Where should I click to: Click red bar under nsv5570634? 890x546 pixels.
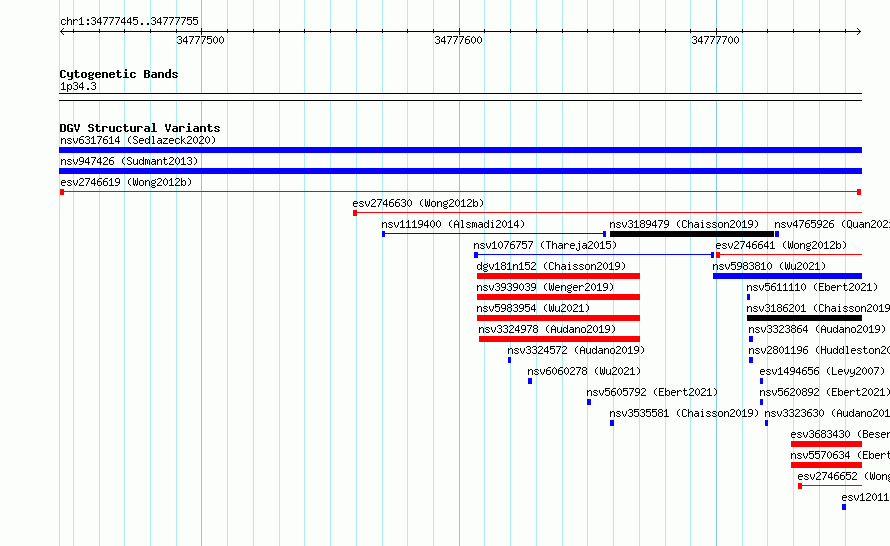826,465
